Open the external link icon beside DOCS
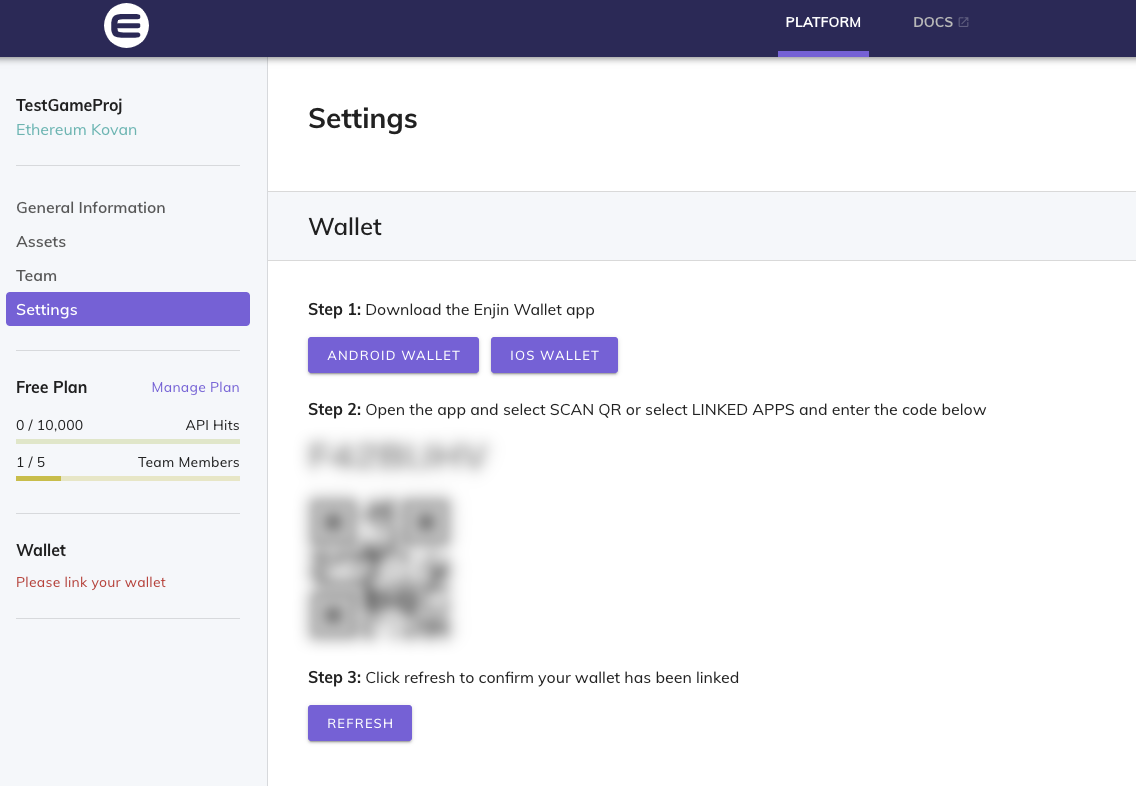 pos(964,22)
